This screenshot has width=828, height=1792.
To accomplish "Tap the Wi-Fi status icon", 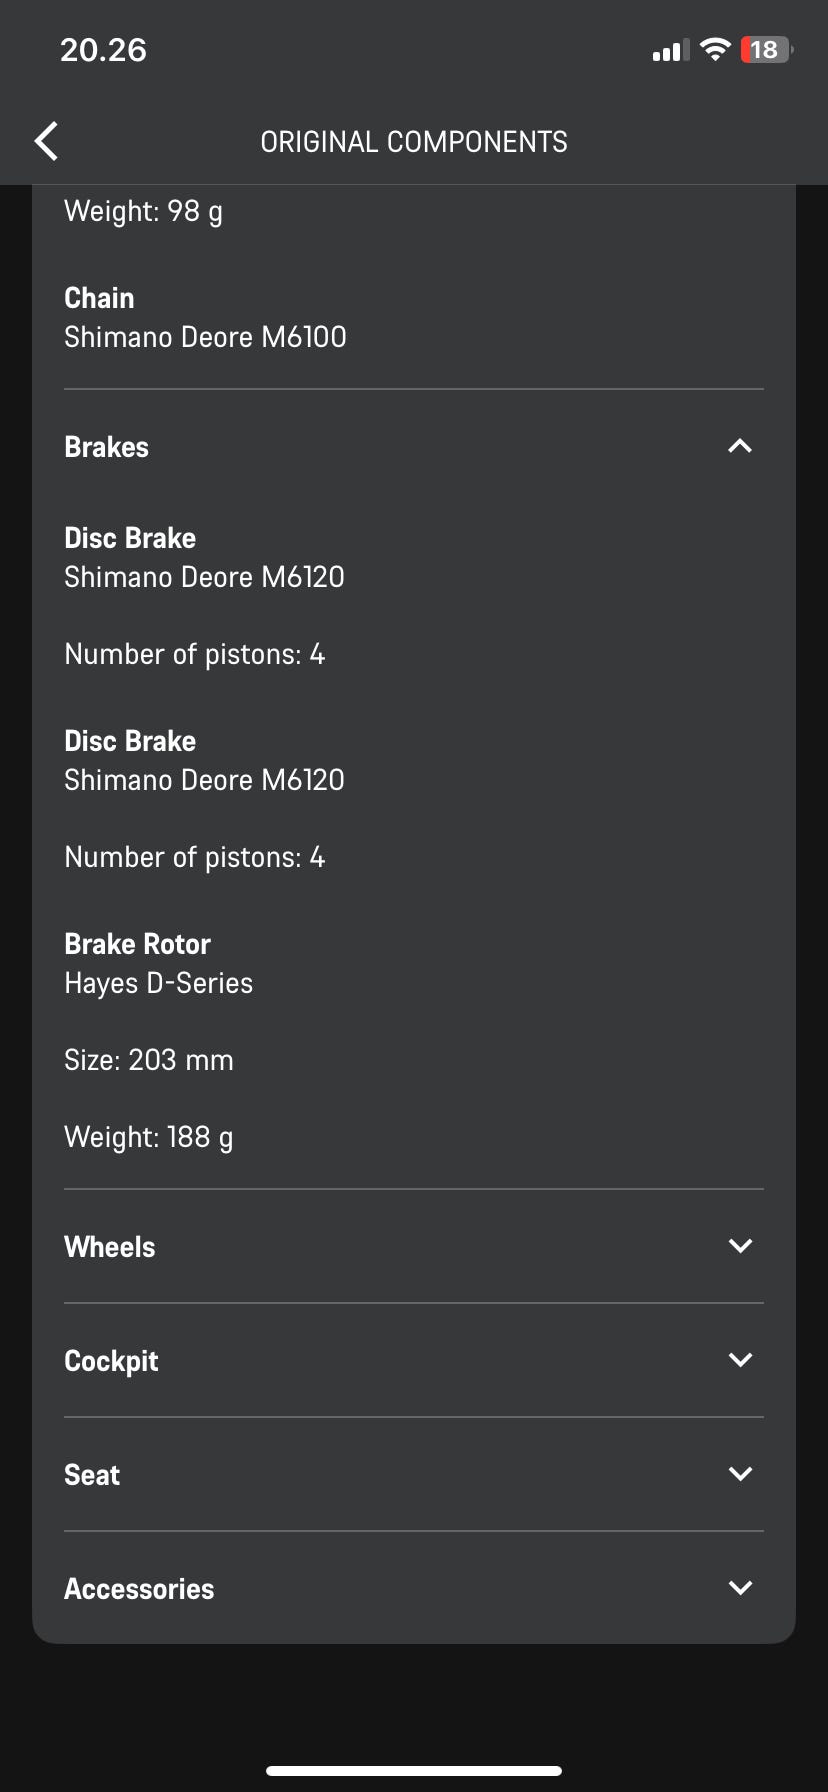I will [715, 50].
